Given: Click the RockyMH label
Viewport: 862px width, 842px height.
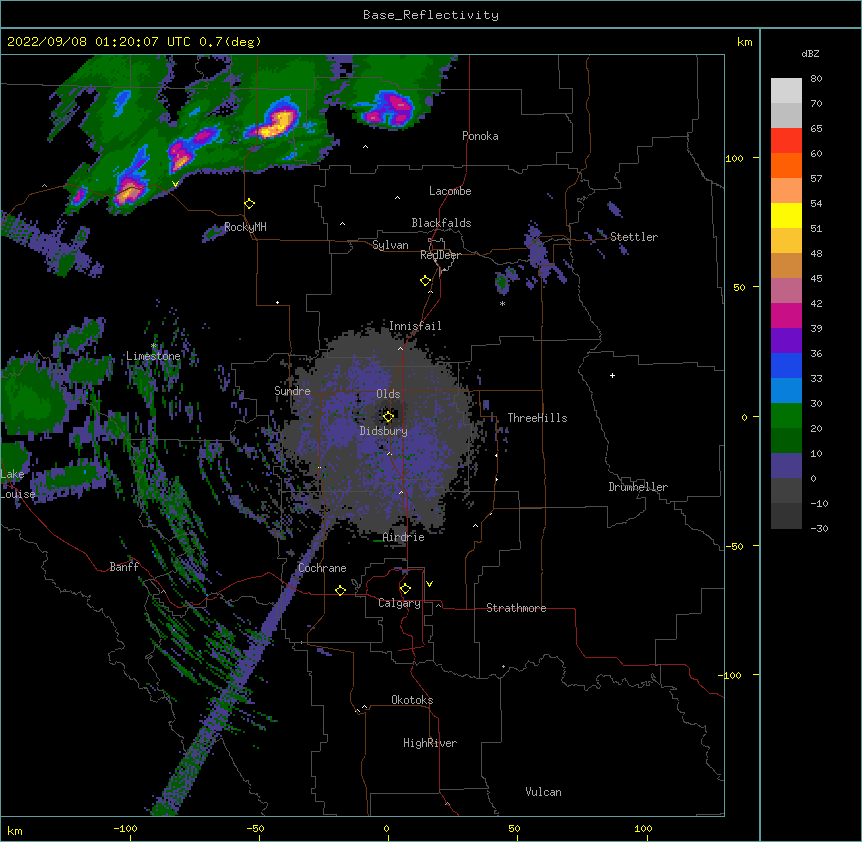Looking at the screenshot, I should pos(245,227).
